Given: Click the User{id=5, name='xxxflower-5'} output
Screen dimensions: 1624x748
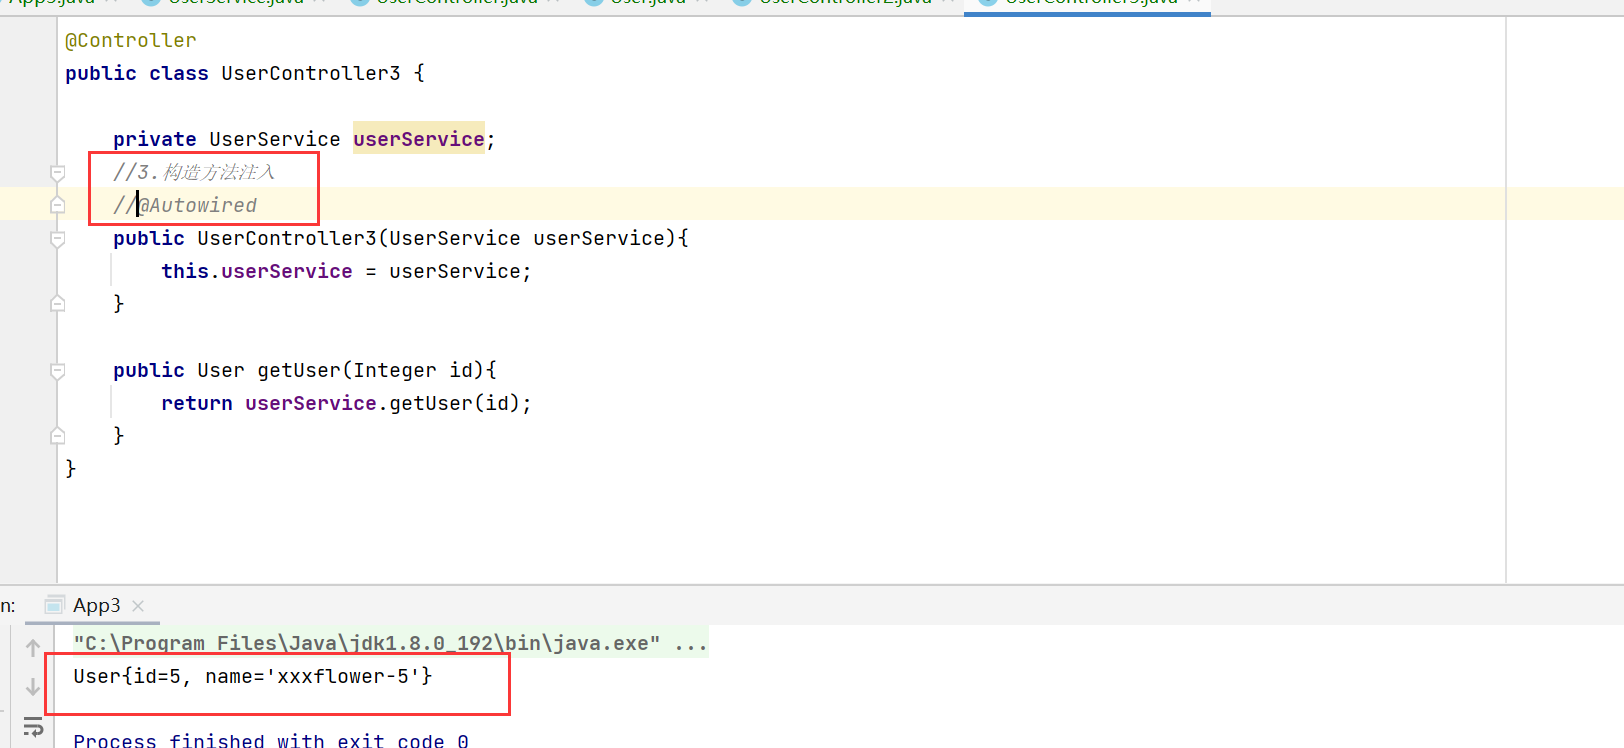Looking at the screenshot, I should tap(253, 676).
